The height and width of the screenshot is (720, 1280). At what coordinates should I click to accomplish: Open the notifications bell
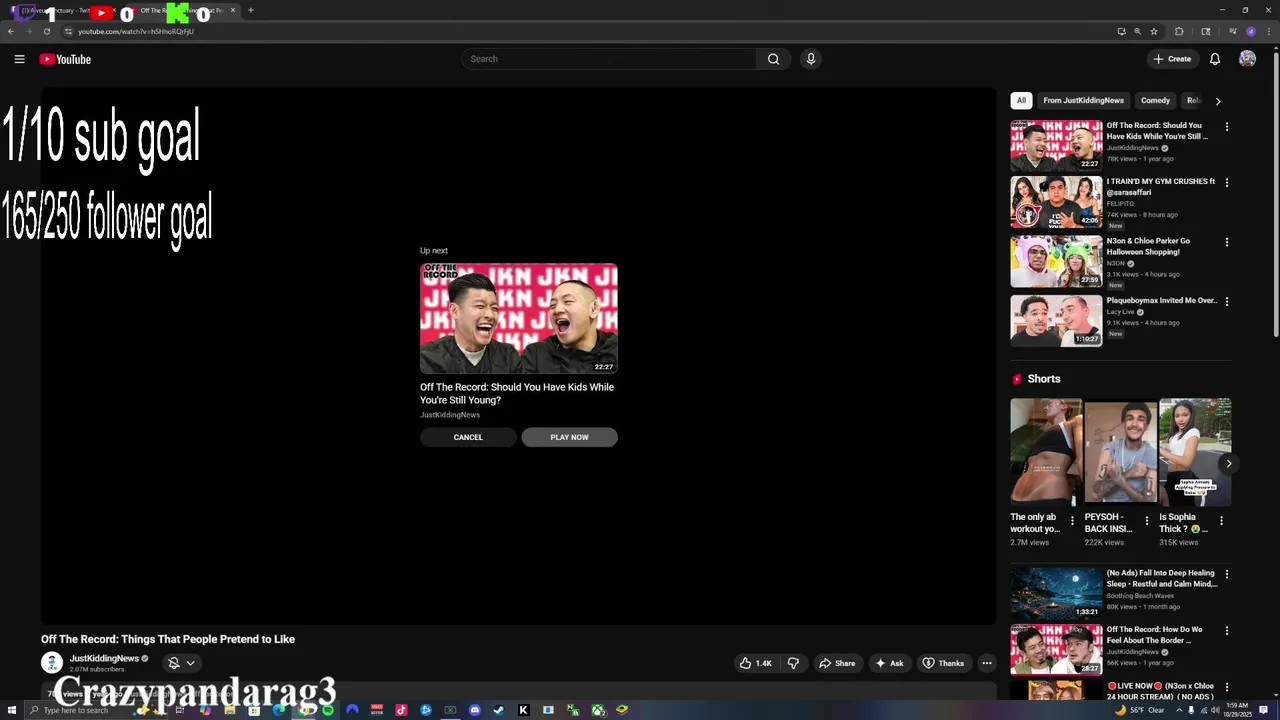pyautogui.click(x=1215, y=59)
